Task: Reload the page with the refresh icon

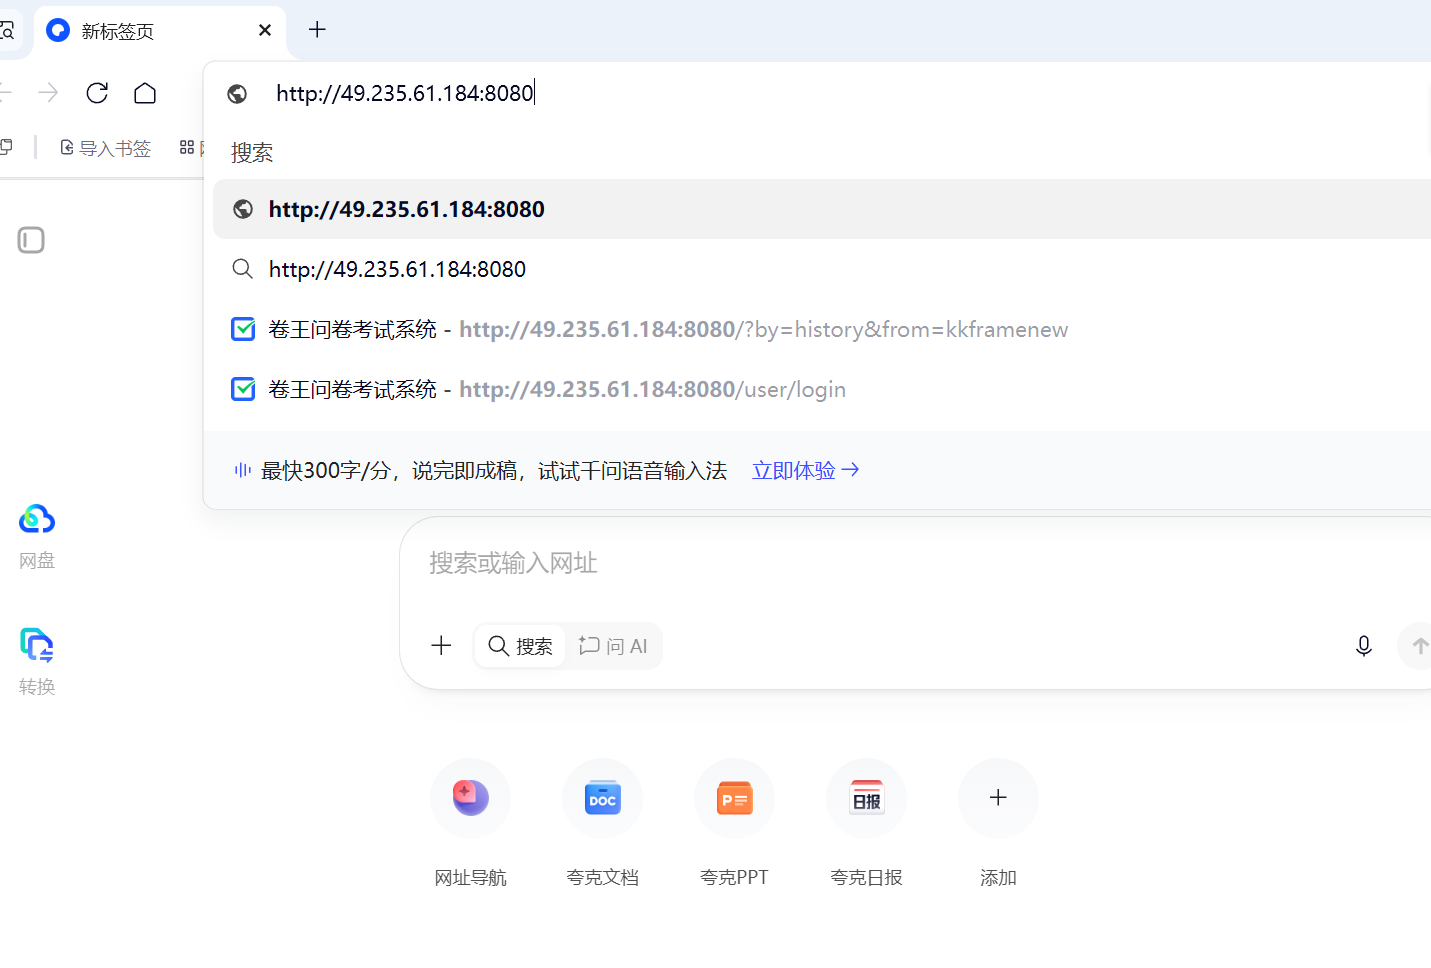Action: (x=97, y=93)
